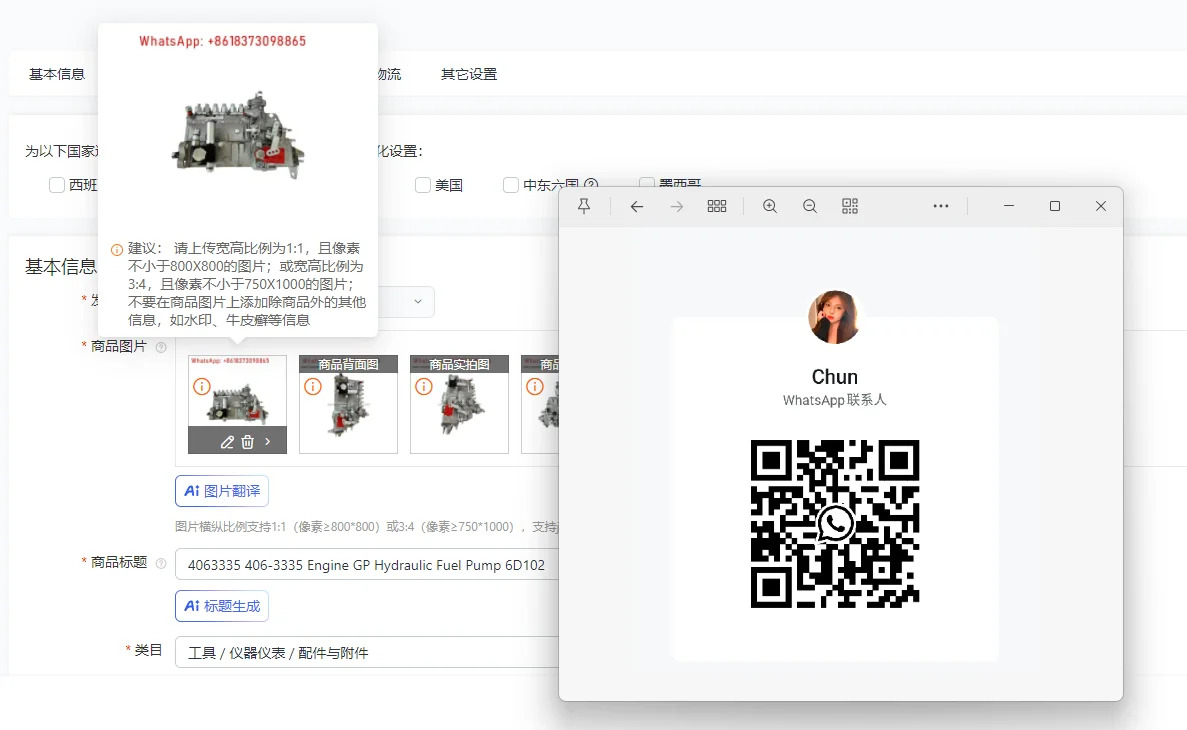Screen dimensions: 1187x730
Task: Click AI 图片翻译 button
Action: pyautogui.click(x=222, y=491)
